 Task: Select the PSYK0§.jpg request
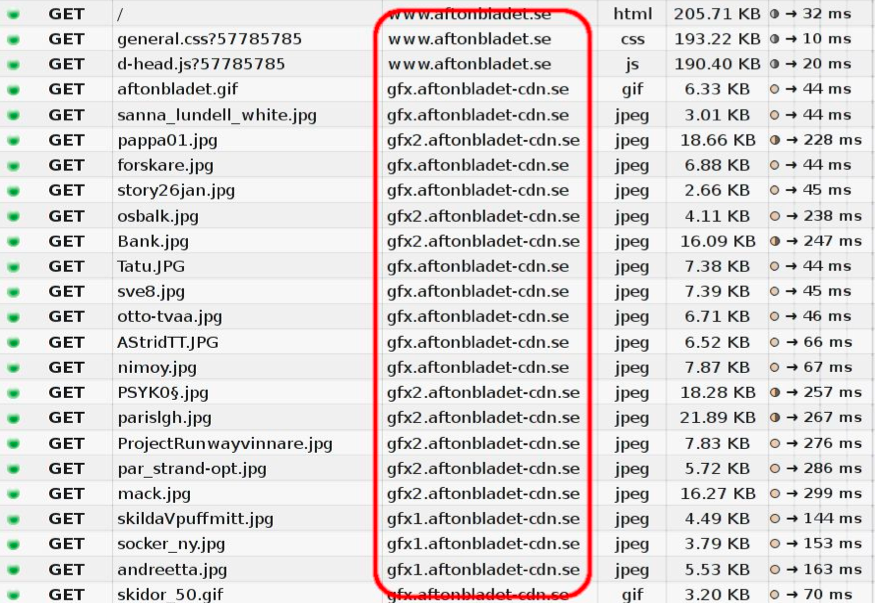pyautogui.click(x=163, y=393)
